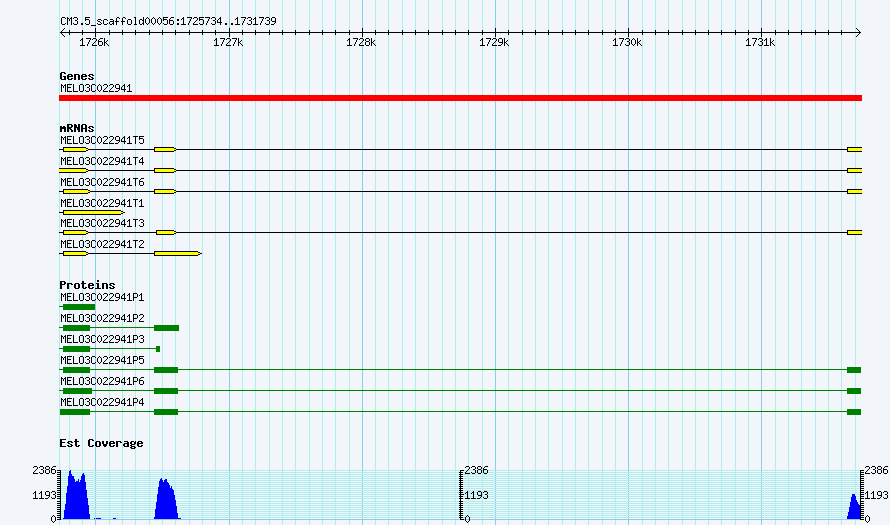Image resolution: width=890 pixels, height=525 pixels.
Task: Open protein label MELO3C022941P4
Action: [x=102, y=402]
